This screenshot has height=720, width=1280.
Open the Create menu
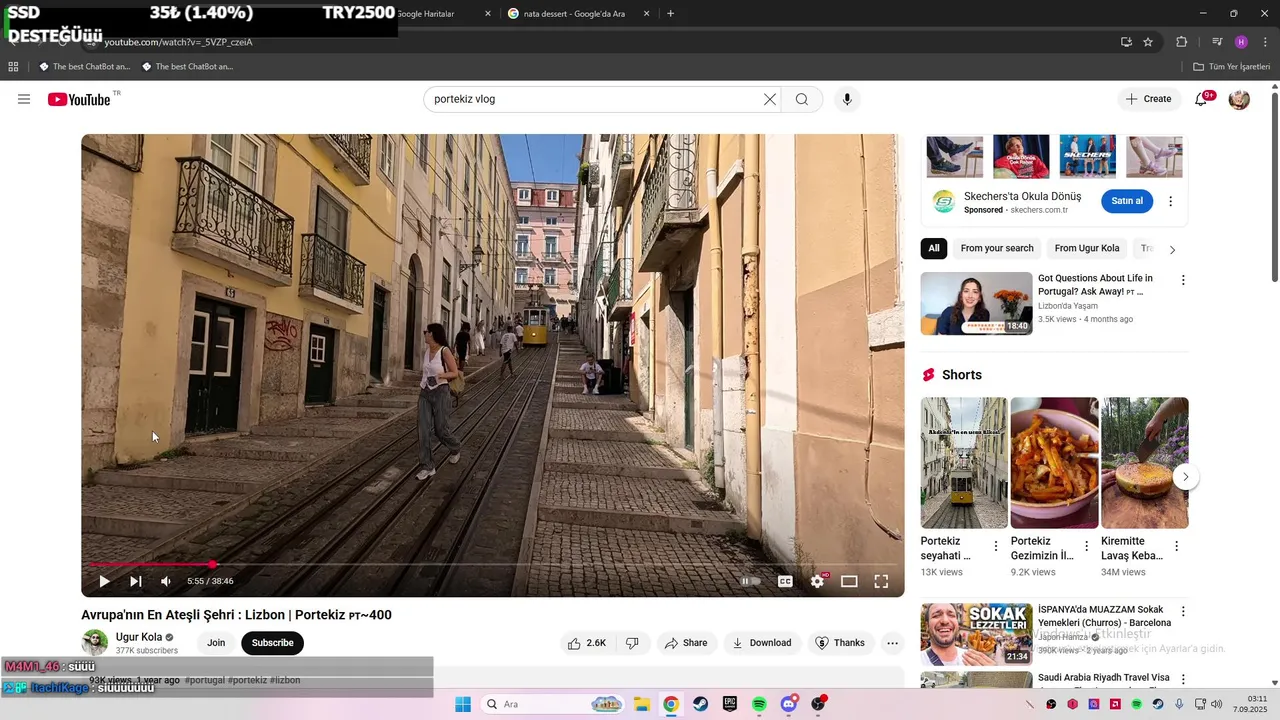(1148, 99)
